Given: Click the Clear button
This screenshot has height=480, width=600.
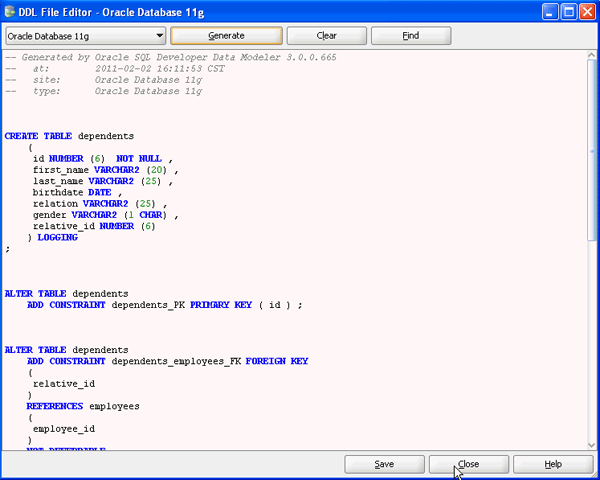Looking at the screenshot, I should pos(326,36).
